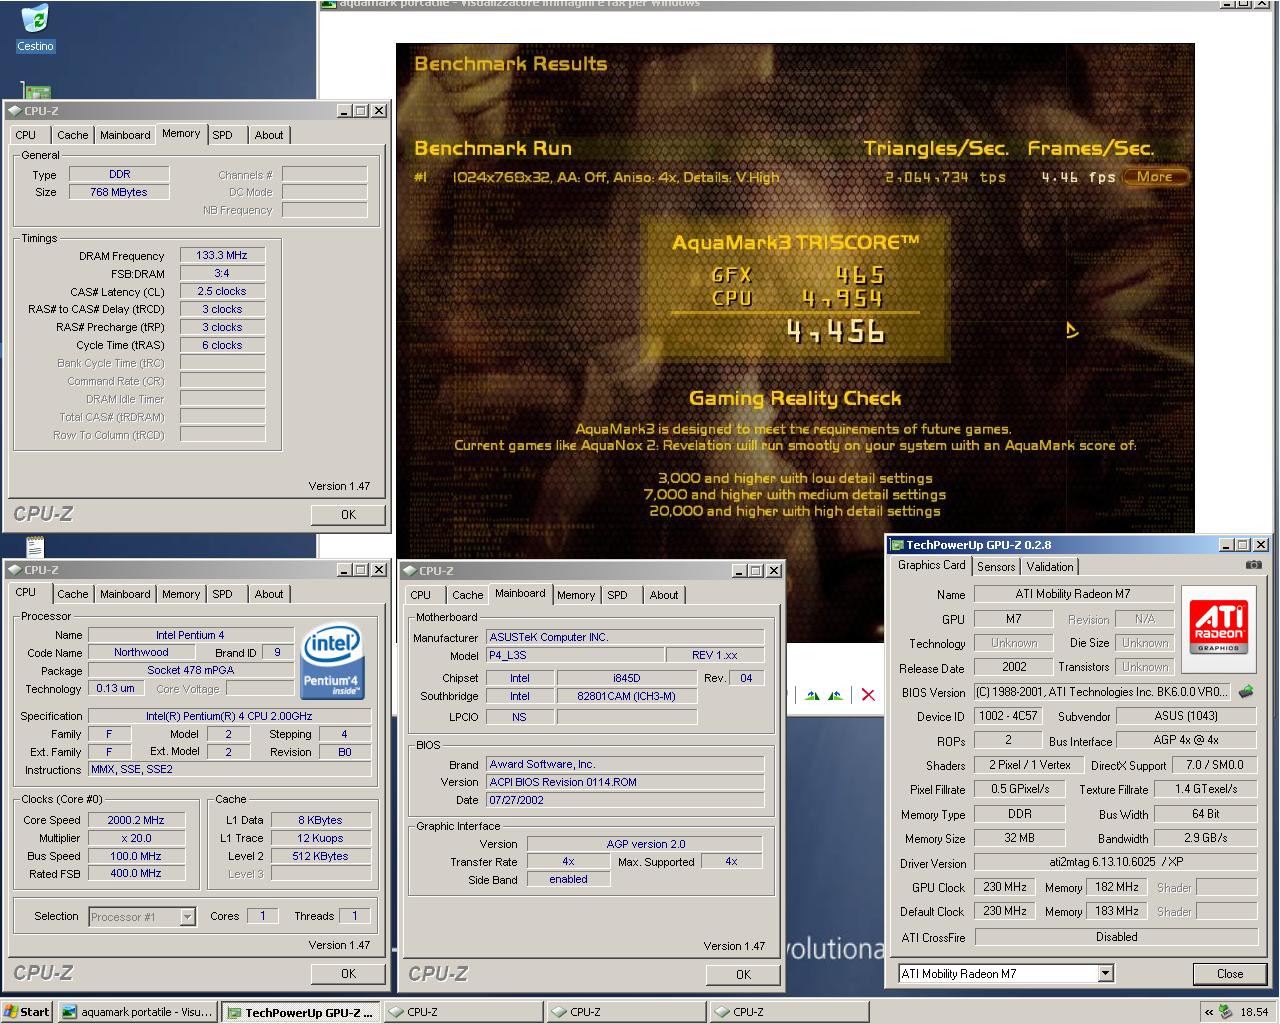This screenshot has height=1024, width=1280.
Task: Click the Multiplier value x 20.0
Action: (136, 838)
